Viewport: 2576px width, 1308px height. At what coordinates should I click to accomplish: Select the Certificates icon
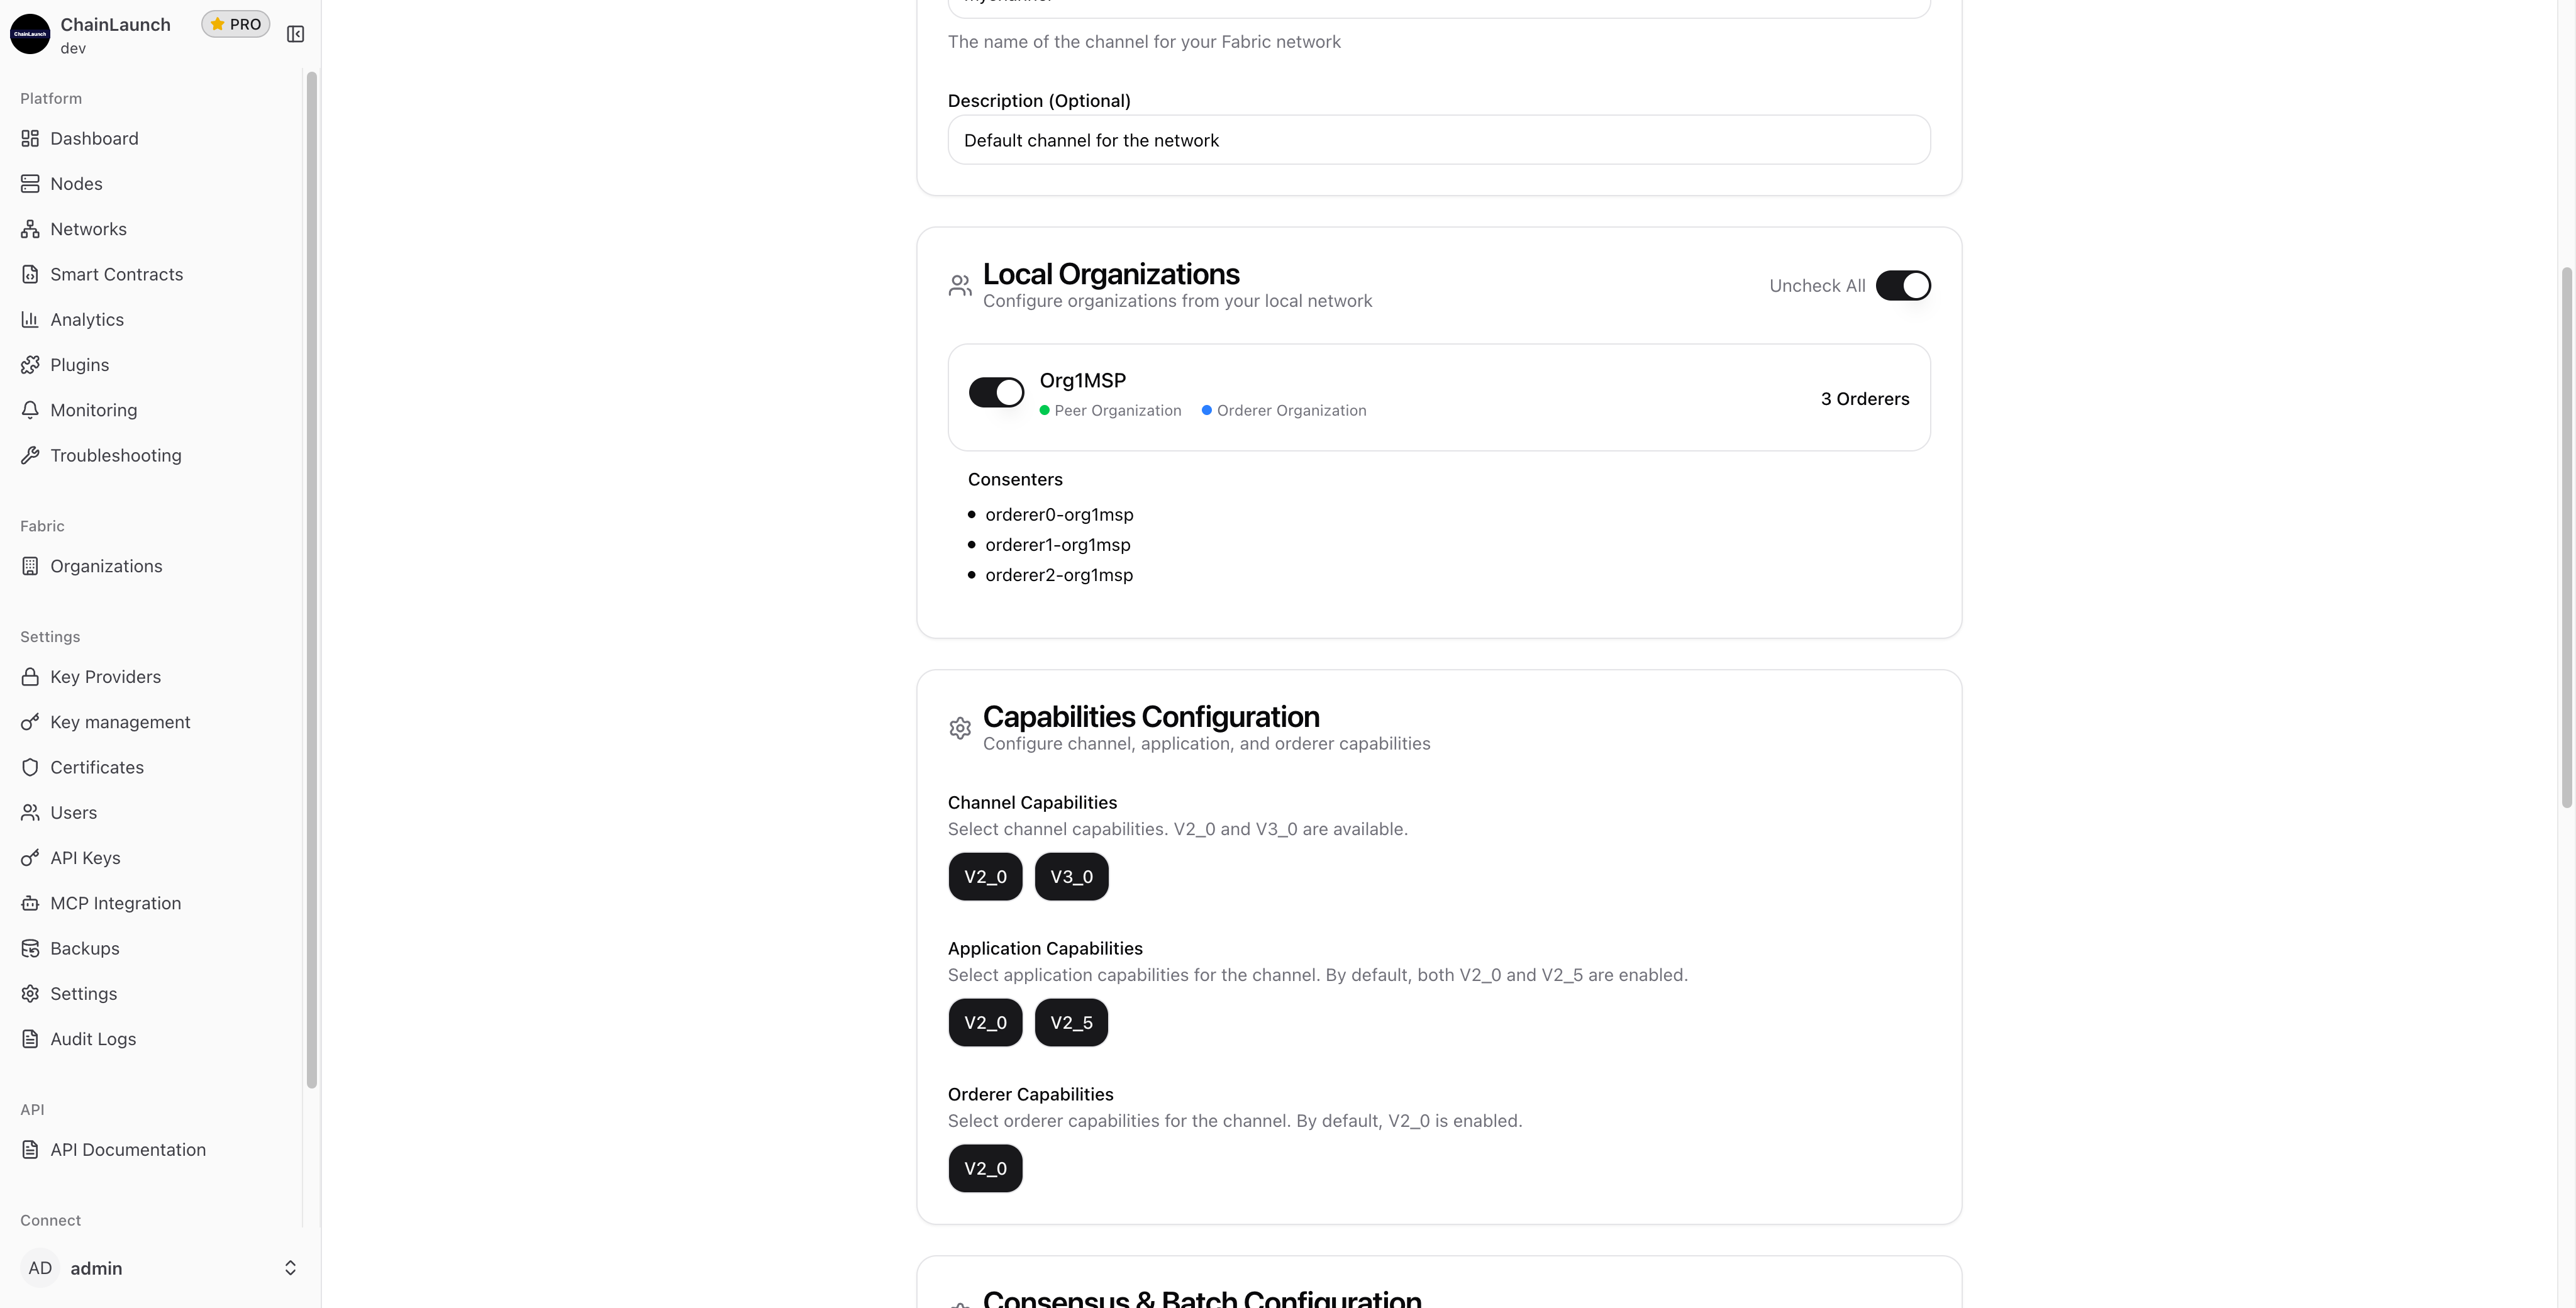30,767
